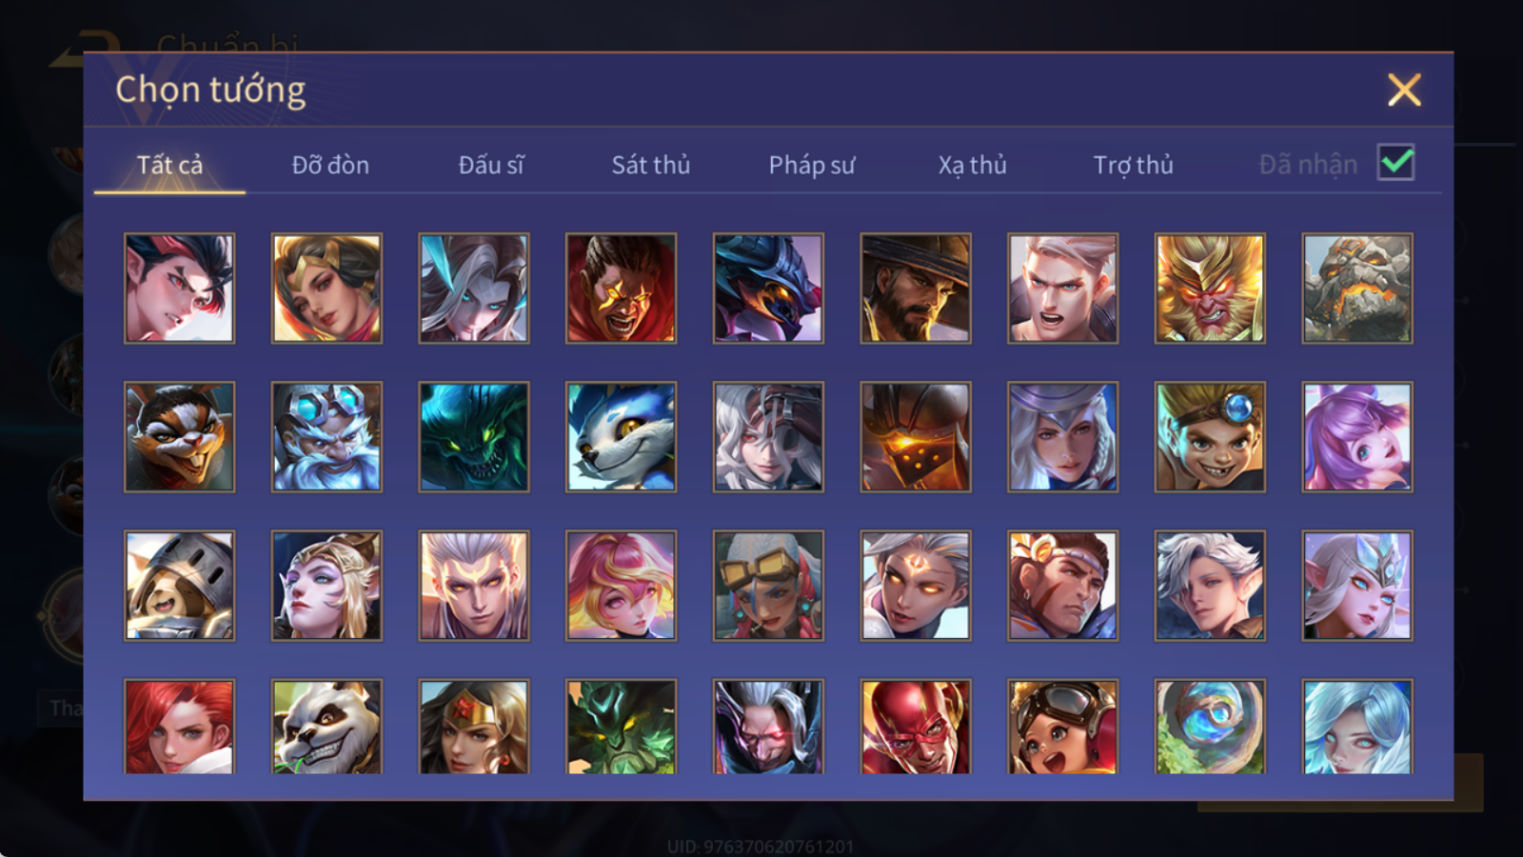This screenshot has width=1523, height=857.
Task: Open the Sát thủ tab
Action: coord(651,165)
